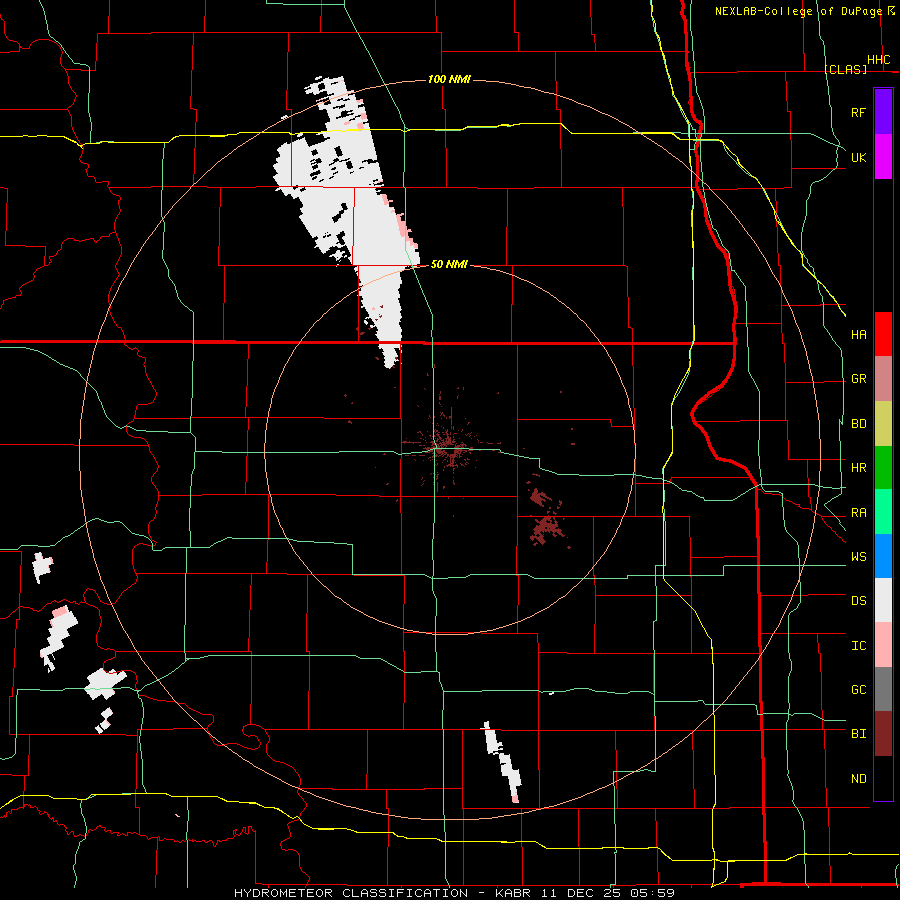Click the narrow dry snow streak south-southeast of the radar
The image size is (900, 900).
(502, 762)
